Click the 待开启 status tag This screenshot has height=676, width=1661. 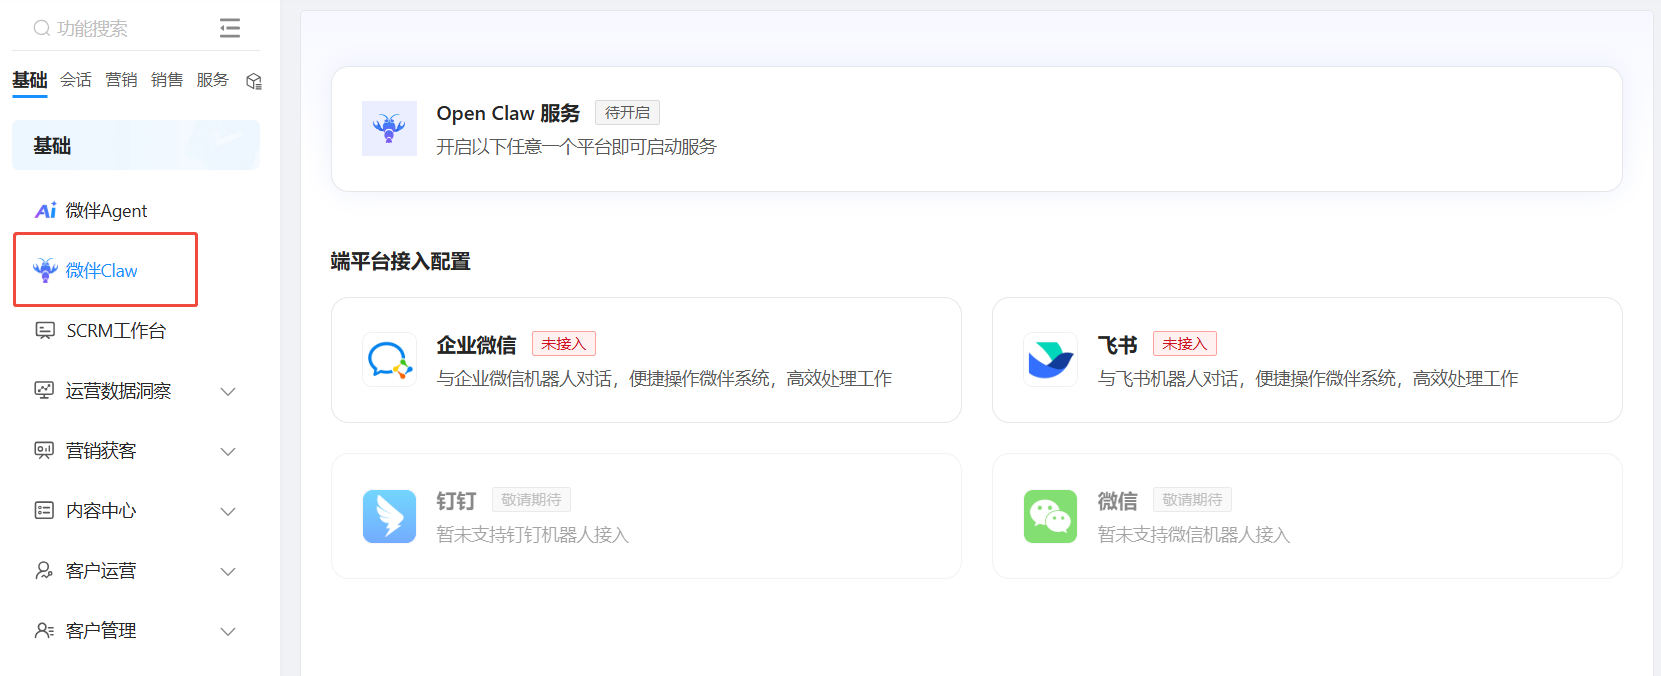coord(627,113)
